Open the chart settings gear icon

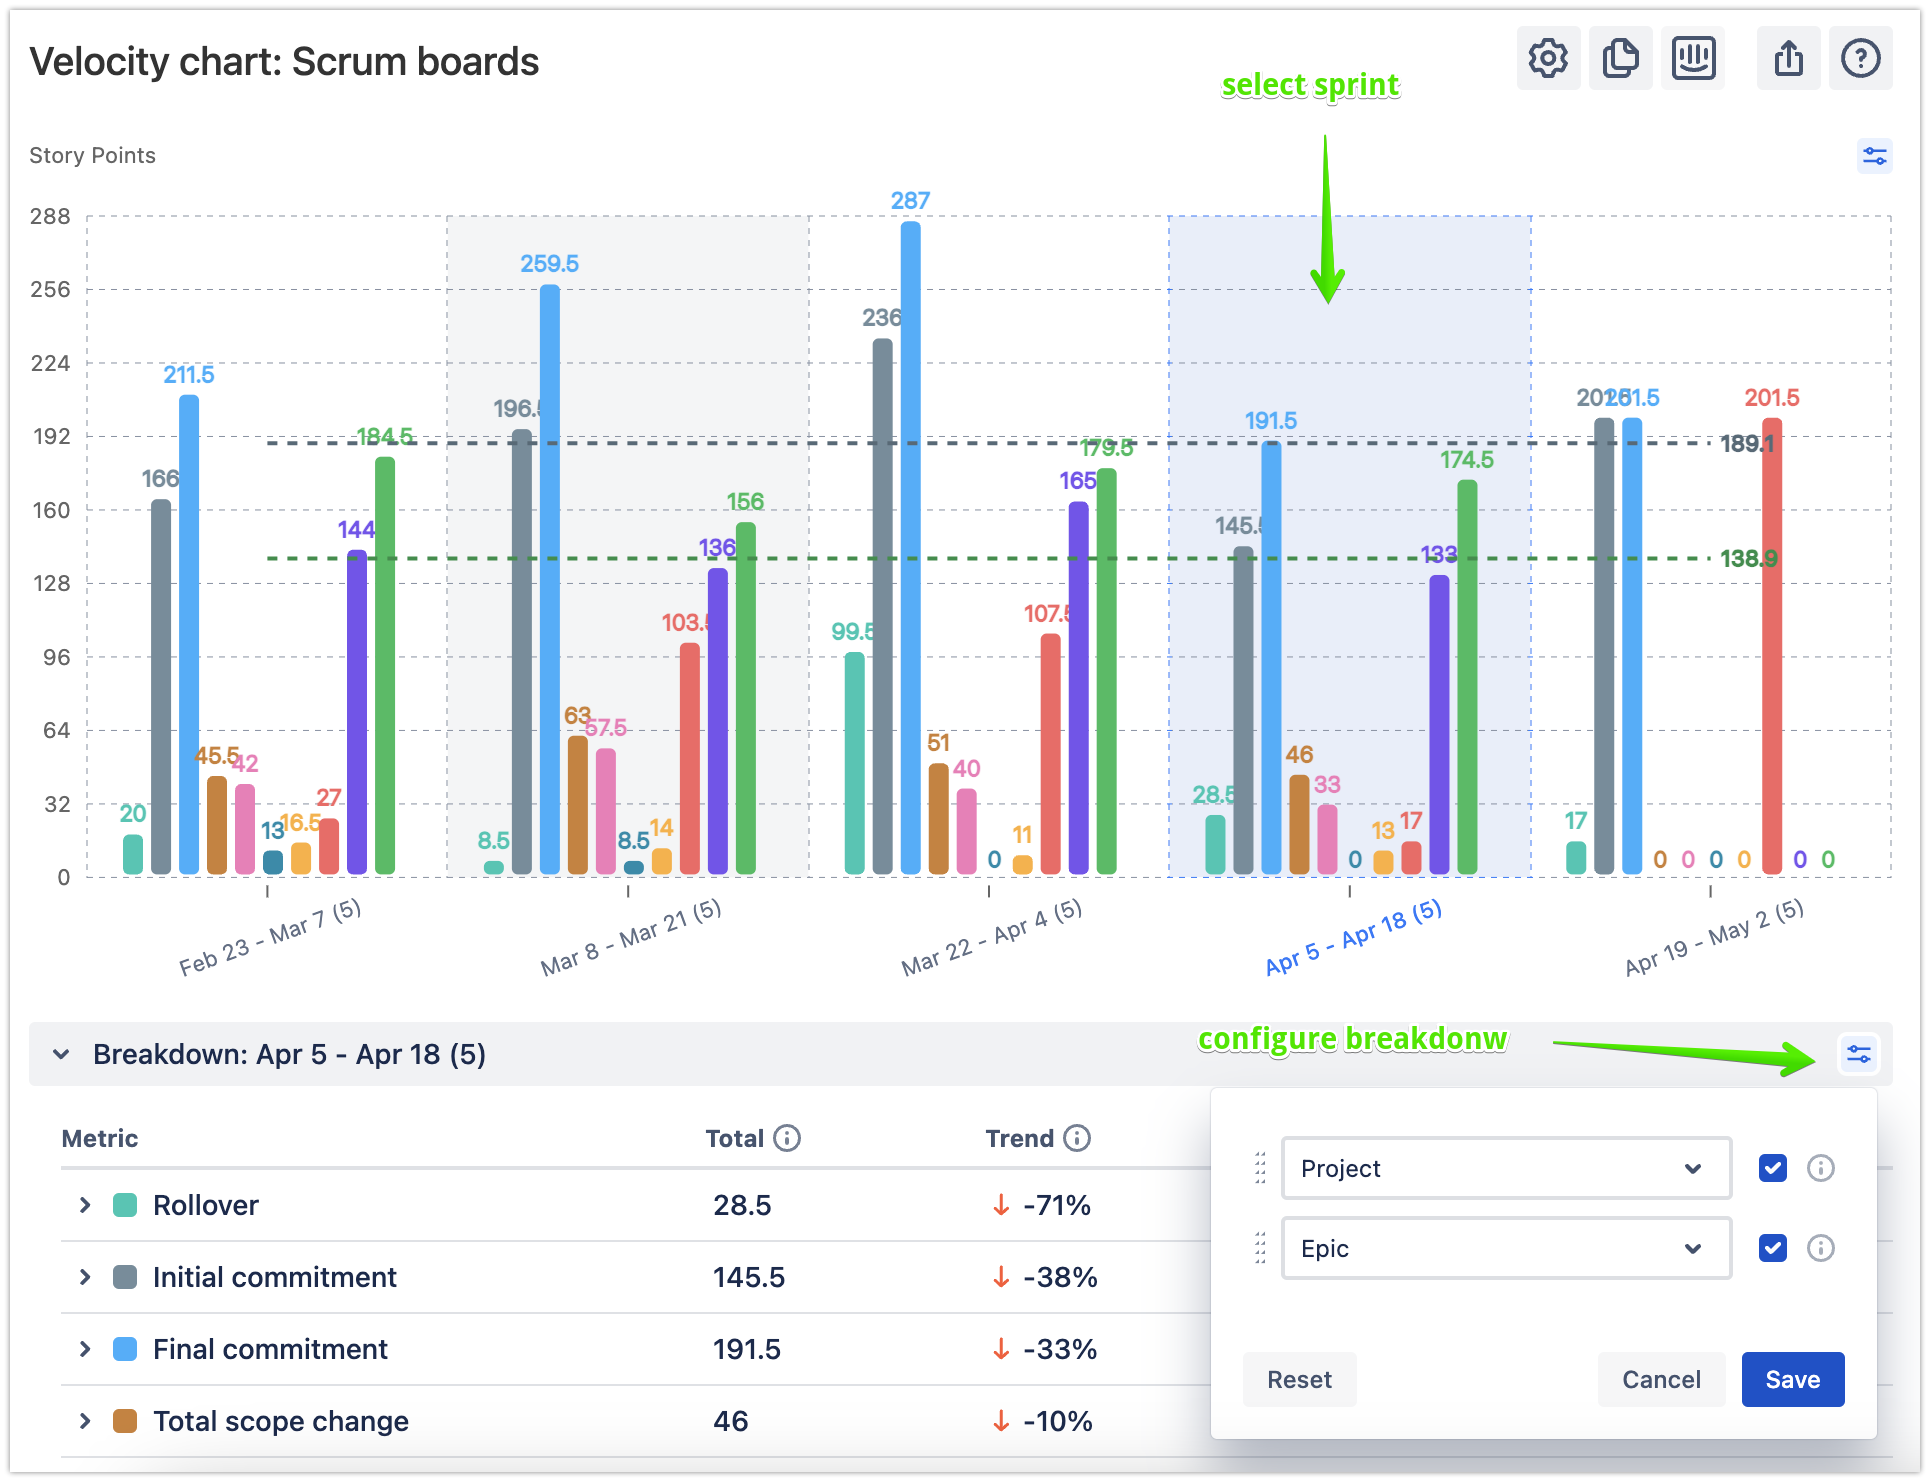coord(1547,58)
